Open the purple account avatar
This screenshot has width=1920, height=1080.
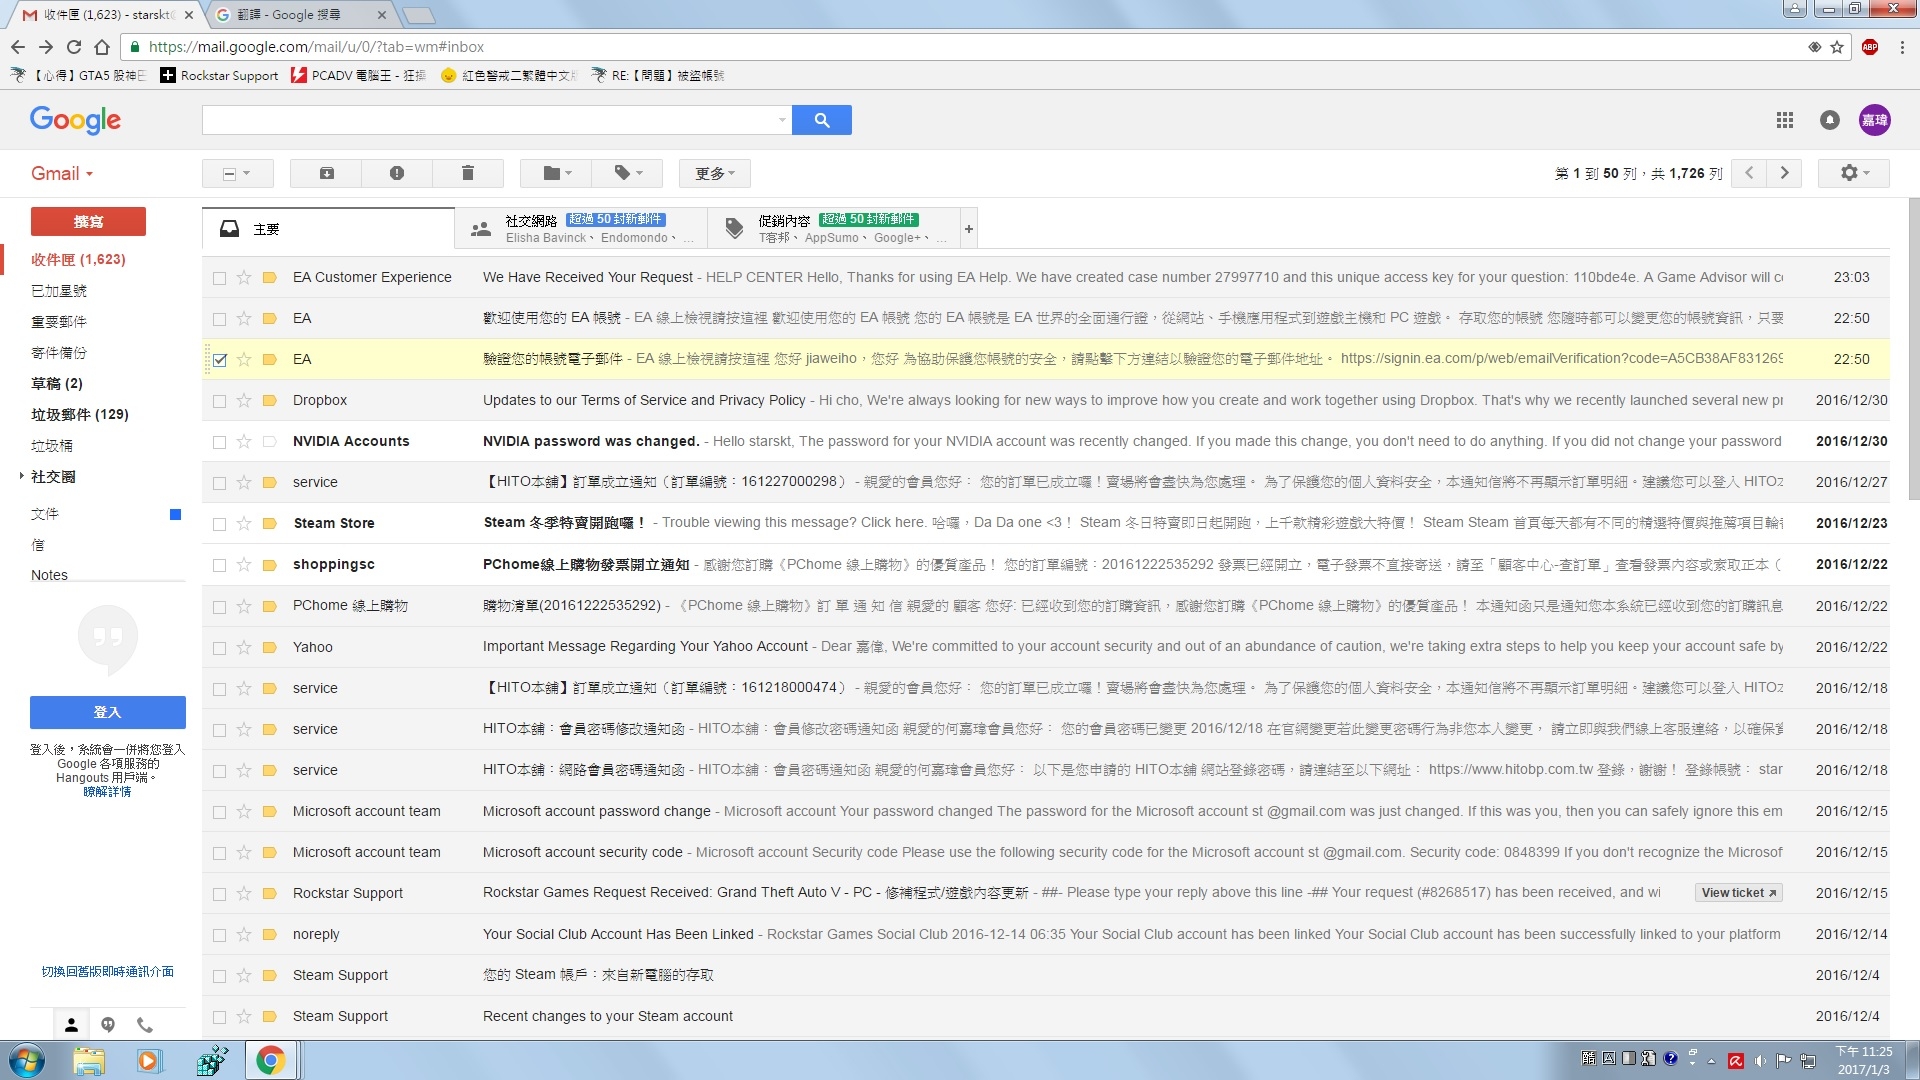(1875, 120)
